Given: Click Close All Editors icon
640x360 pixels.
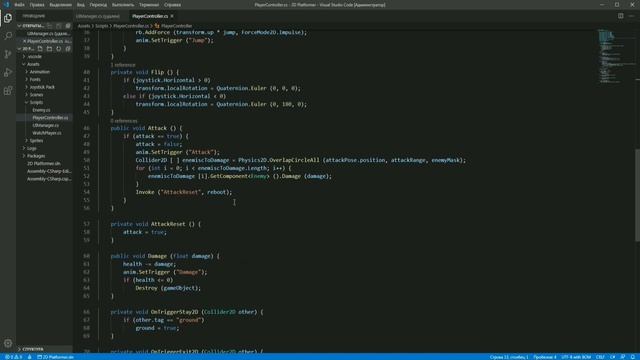Looking at the screenshot, I should click(x=68, y=26).
